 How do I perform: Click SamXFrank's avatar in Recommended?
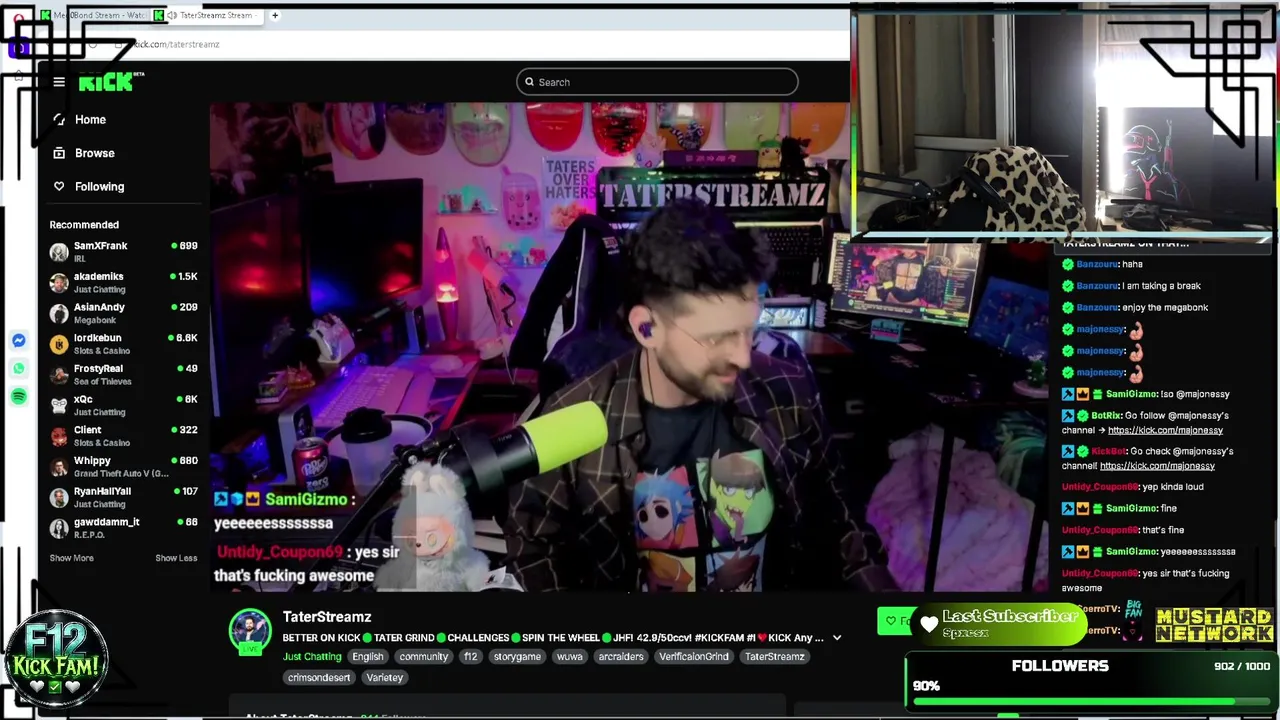coord(59,252)
